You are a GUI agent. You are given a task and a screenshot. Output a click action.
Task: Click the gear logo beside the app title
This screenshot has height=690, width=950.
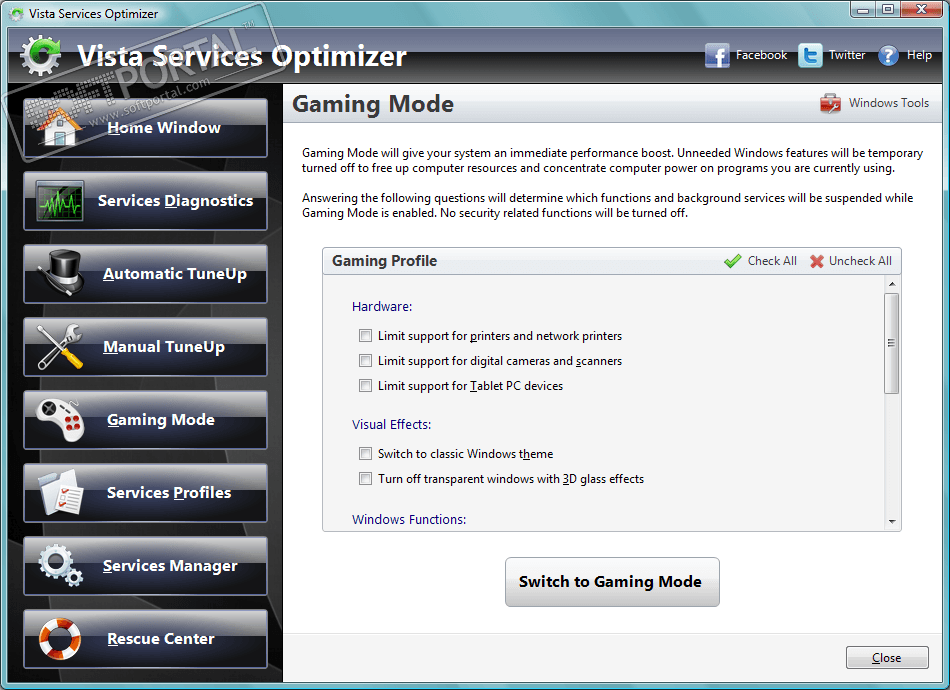tap(41, 55)
